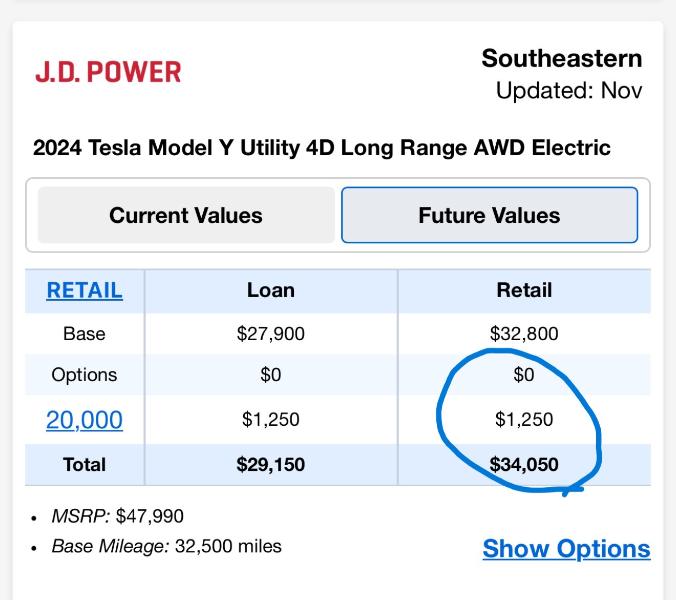The image size is (676, 600).
Task: Click the Retail column header
Action: [524, 290]
